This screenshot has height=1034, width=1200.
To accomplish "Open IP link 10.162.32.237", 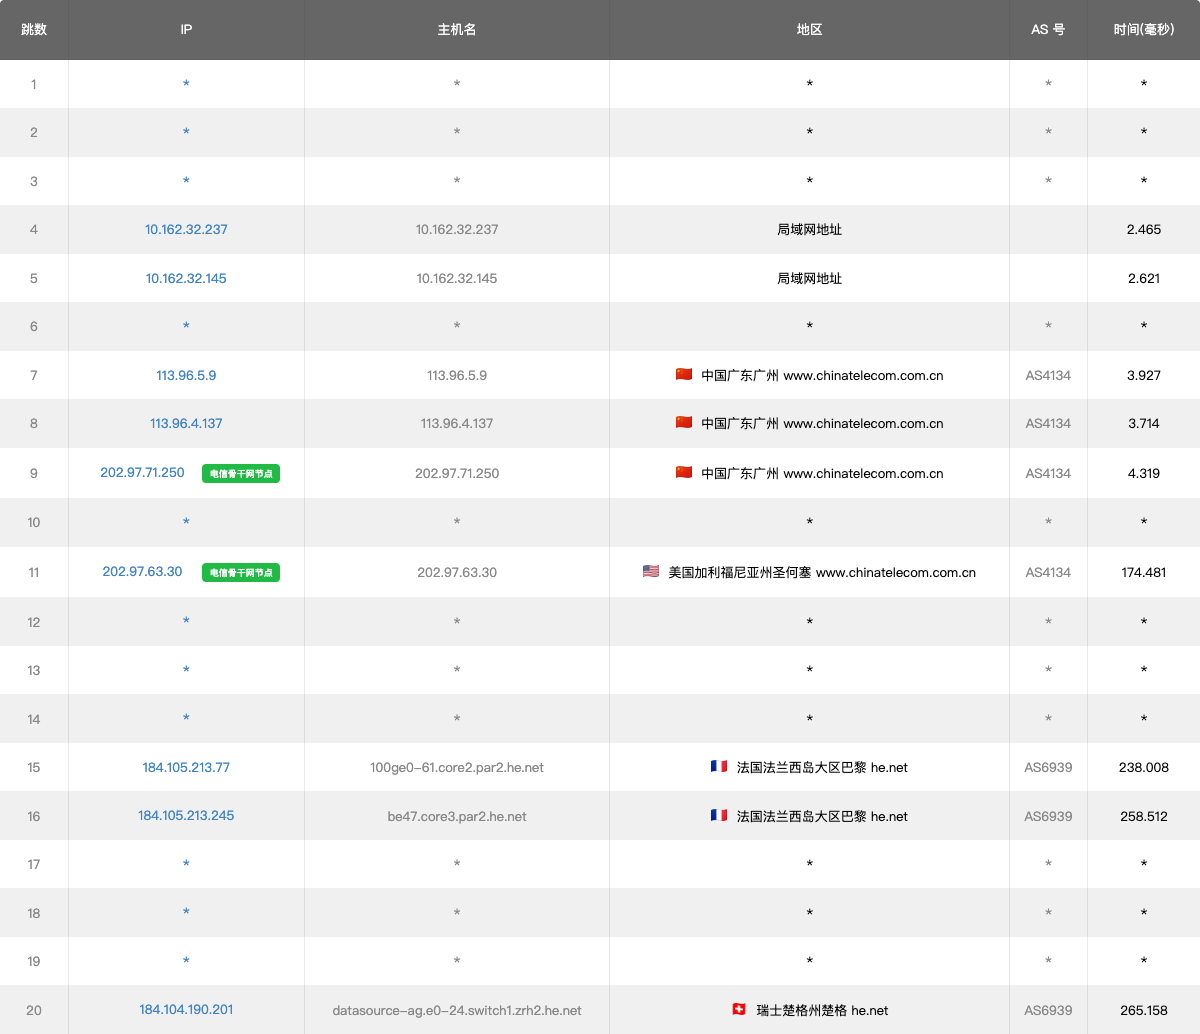I will coord(186,229).
